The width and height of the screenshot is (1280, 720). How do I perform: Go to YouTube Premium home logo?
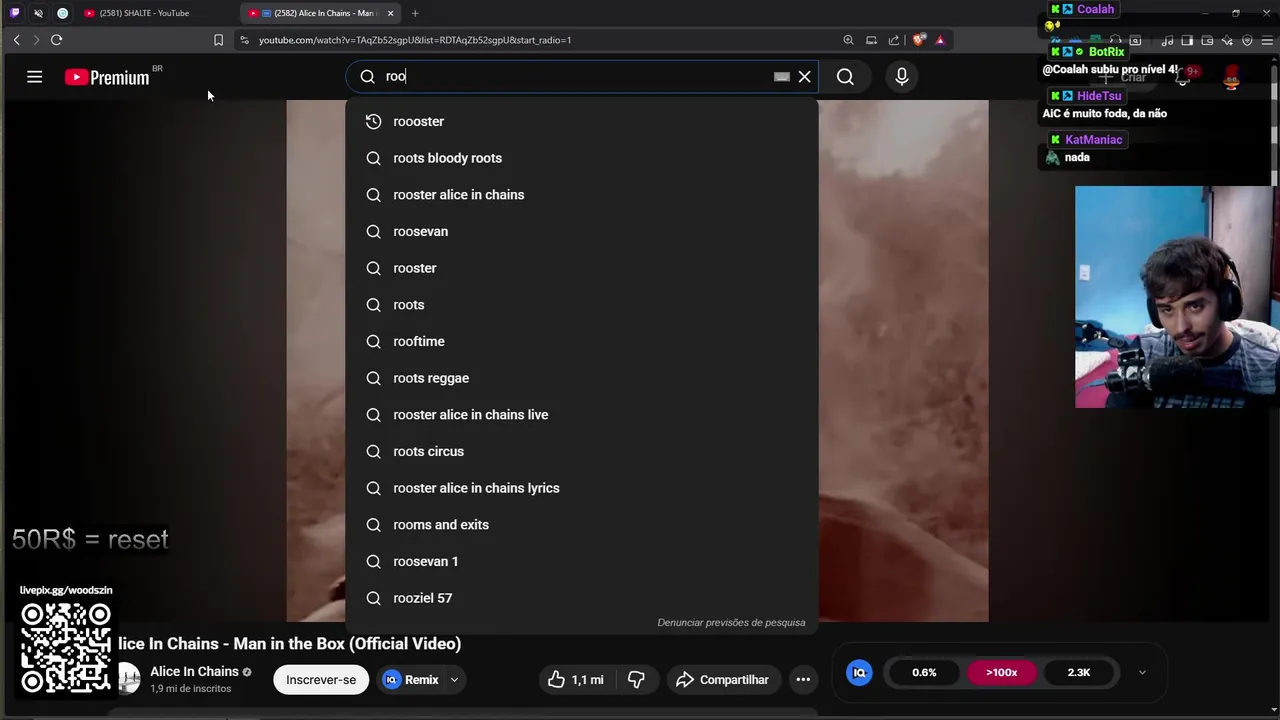point(107,77)
